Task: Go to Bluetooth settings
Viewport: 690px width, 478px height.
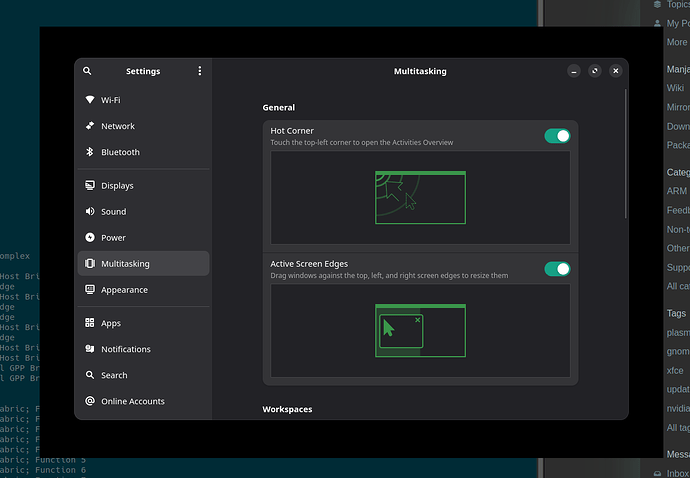Action: point(143,152)
